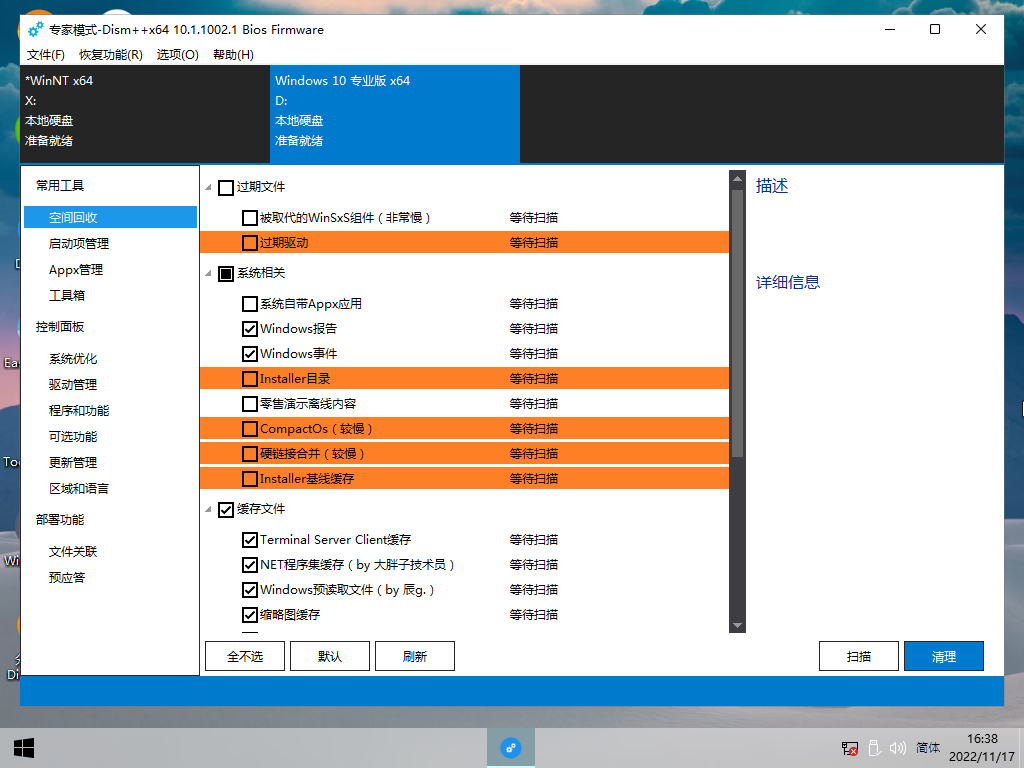1024x768 pixels.
Task: Select 空间回收 in the sidebar
Action: pyautogui.click(x=110, y=217)
